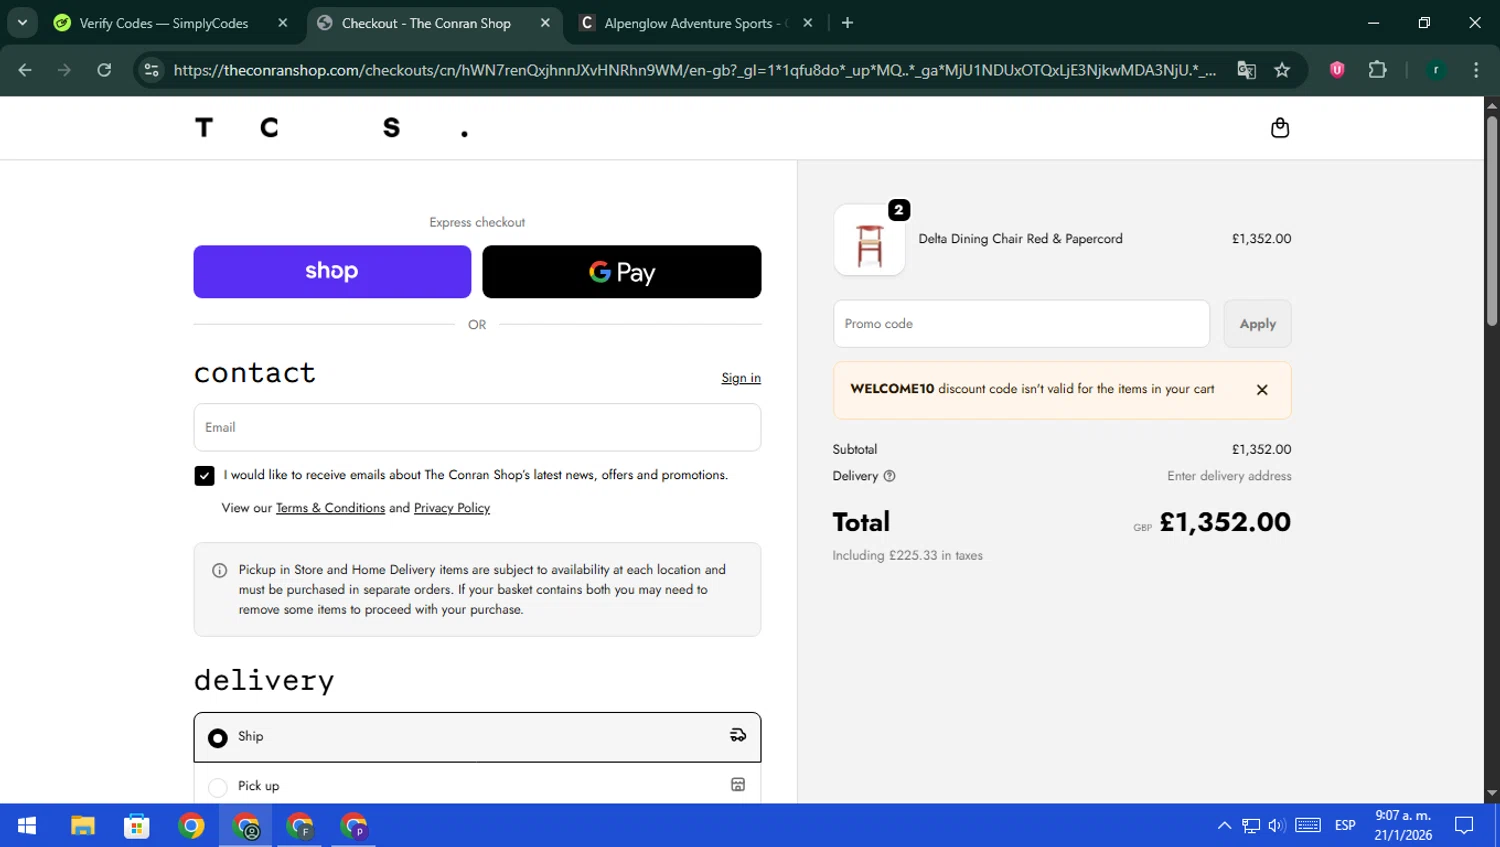Image resolution: width=1500 pixels, height=847 pixels.
Task: Go forward in browser history
Action: (64, 70)
